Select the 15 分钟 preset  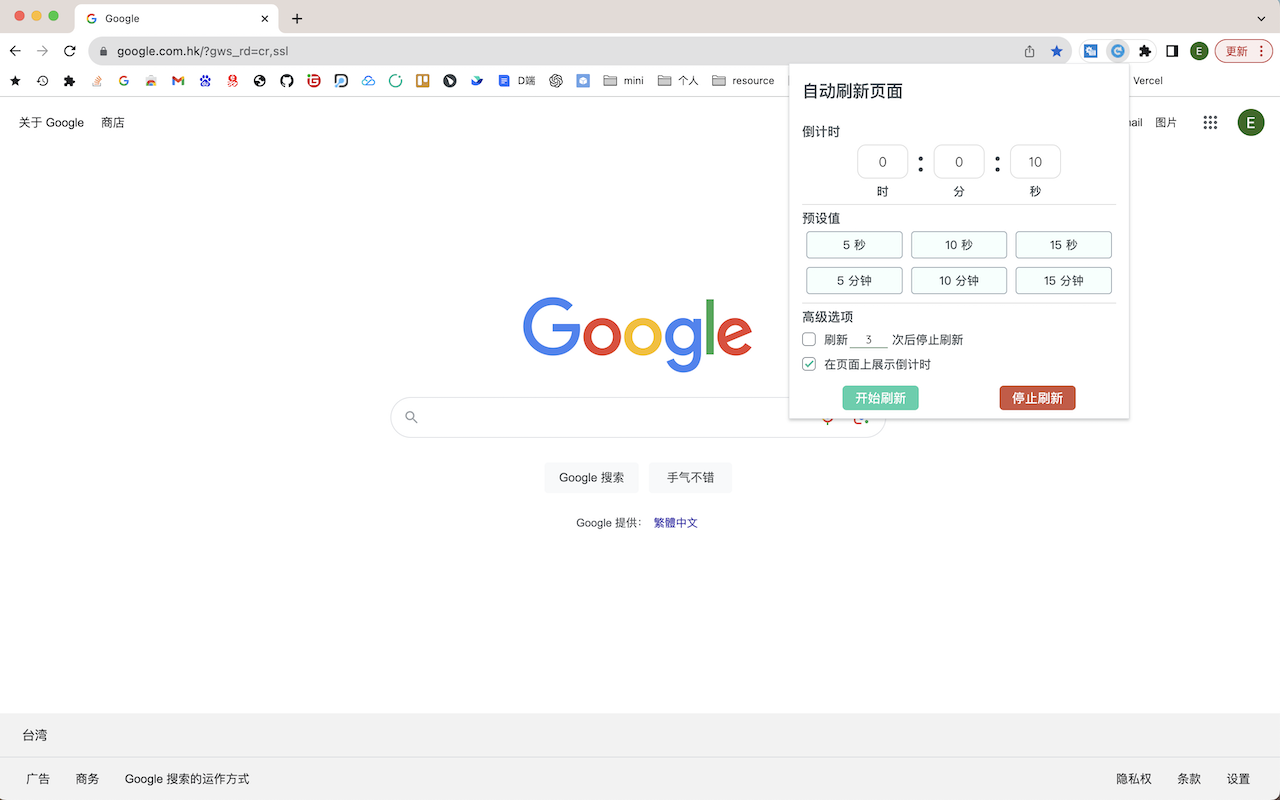click(x=1063, y=281)
